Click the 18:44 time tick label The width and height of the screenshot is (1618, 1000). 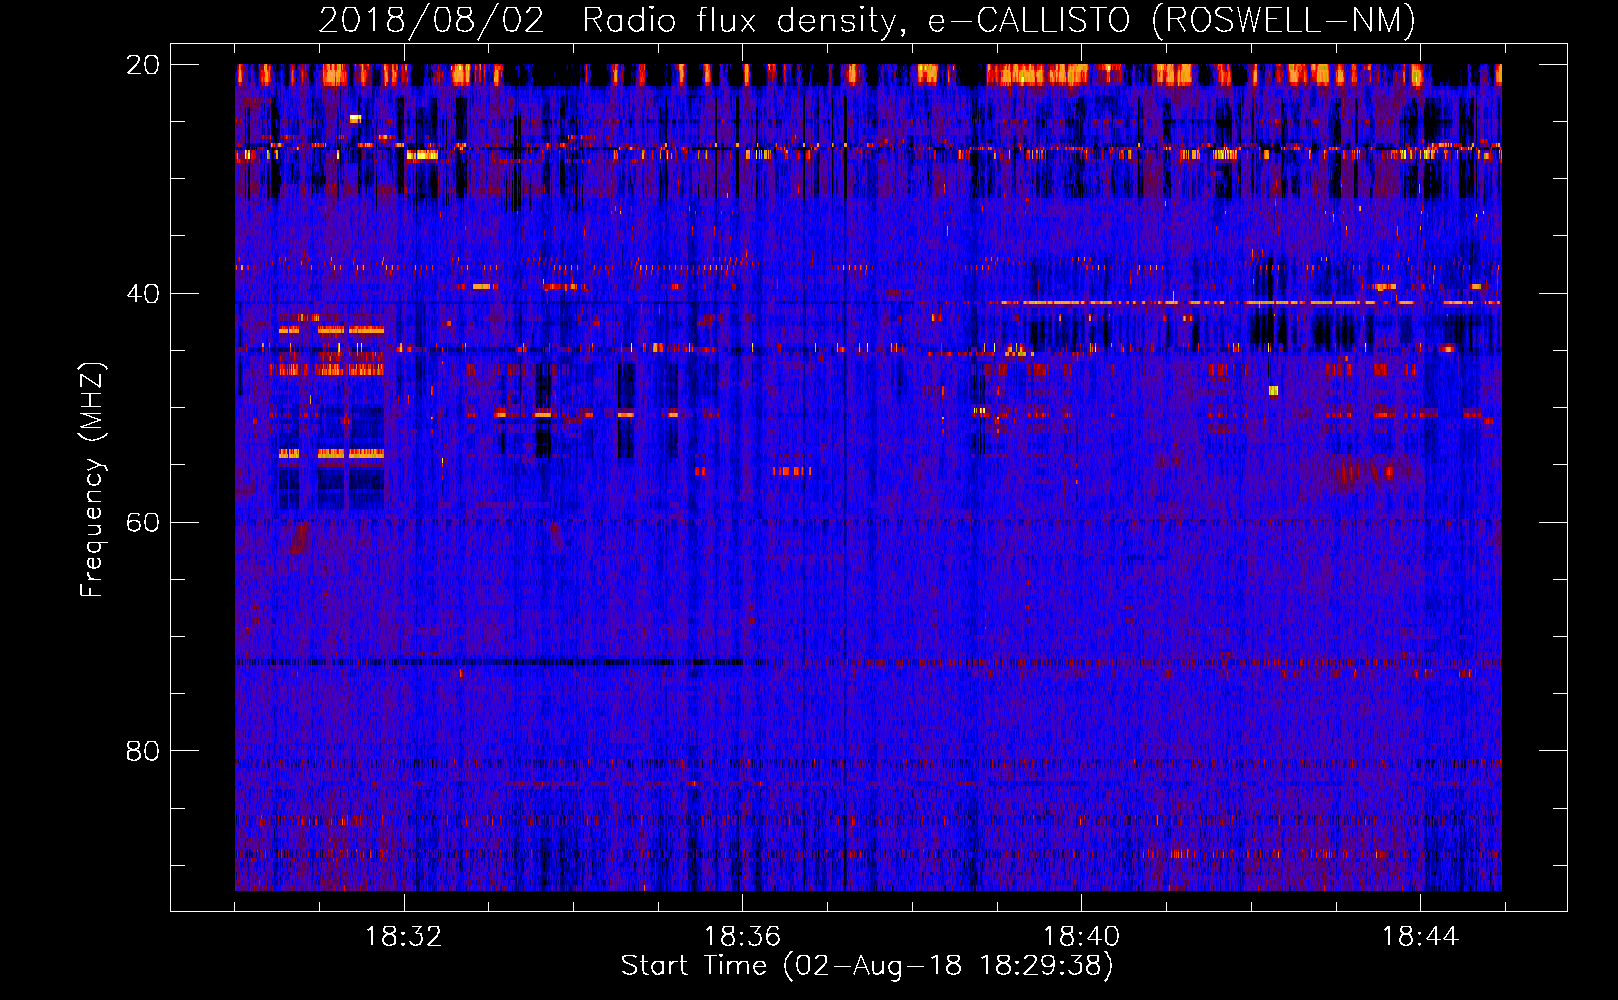(1420, 936)
